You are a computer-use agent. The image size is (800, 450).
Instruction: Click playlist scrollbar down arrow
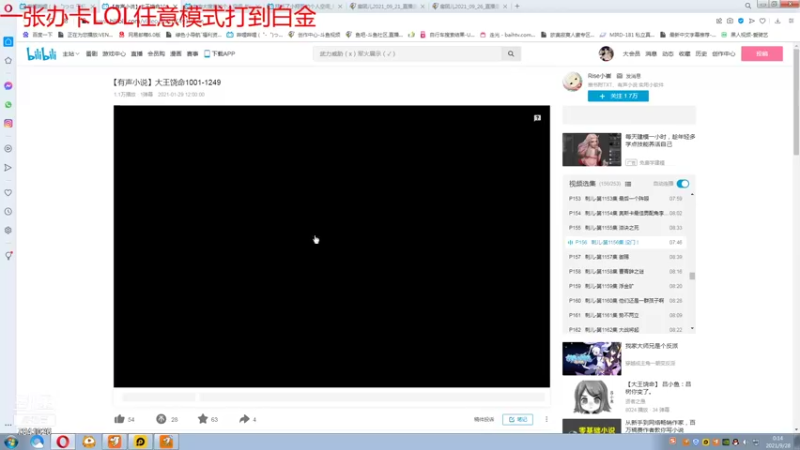692,329
